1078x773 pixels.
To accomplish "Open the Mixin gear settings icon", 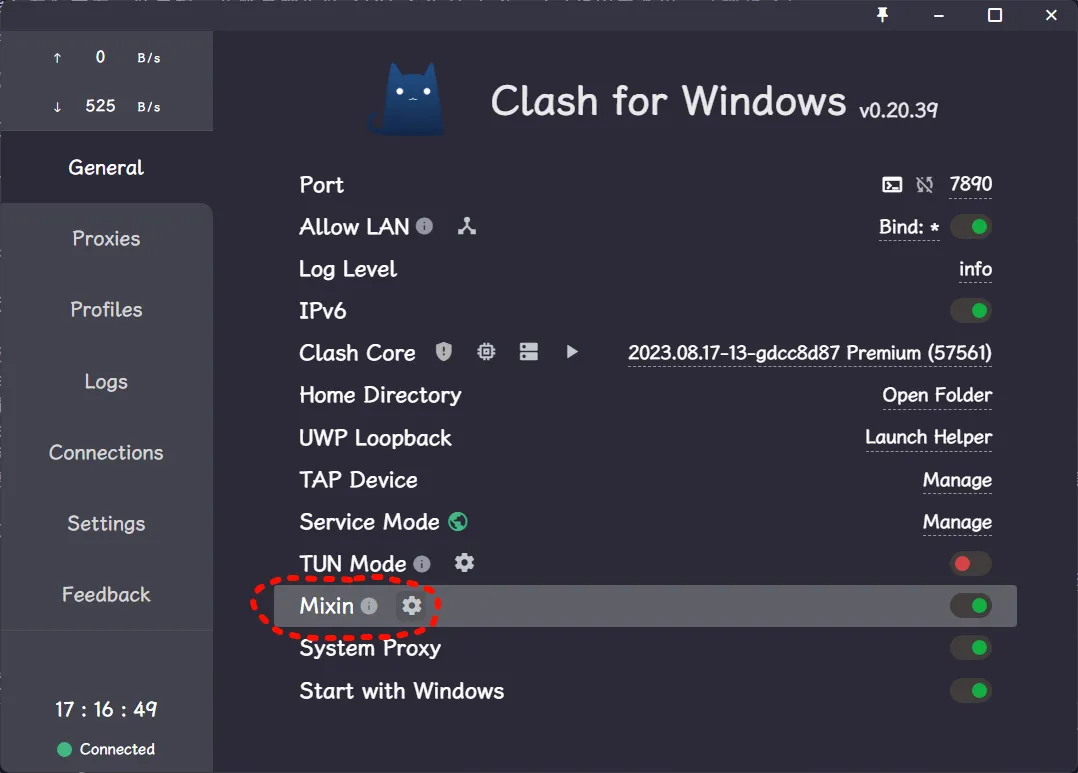I will [x=411, y=605].
